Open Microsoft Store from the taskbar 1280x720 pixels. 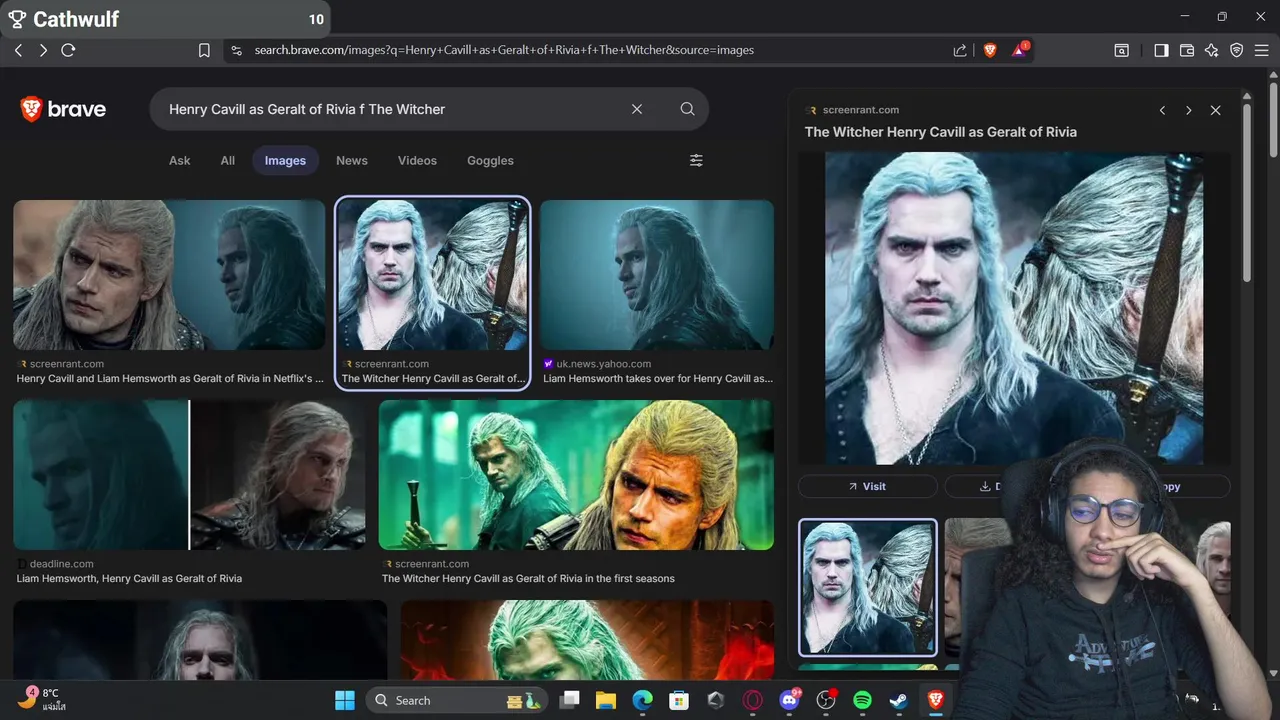(679, 700)
